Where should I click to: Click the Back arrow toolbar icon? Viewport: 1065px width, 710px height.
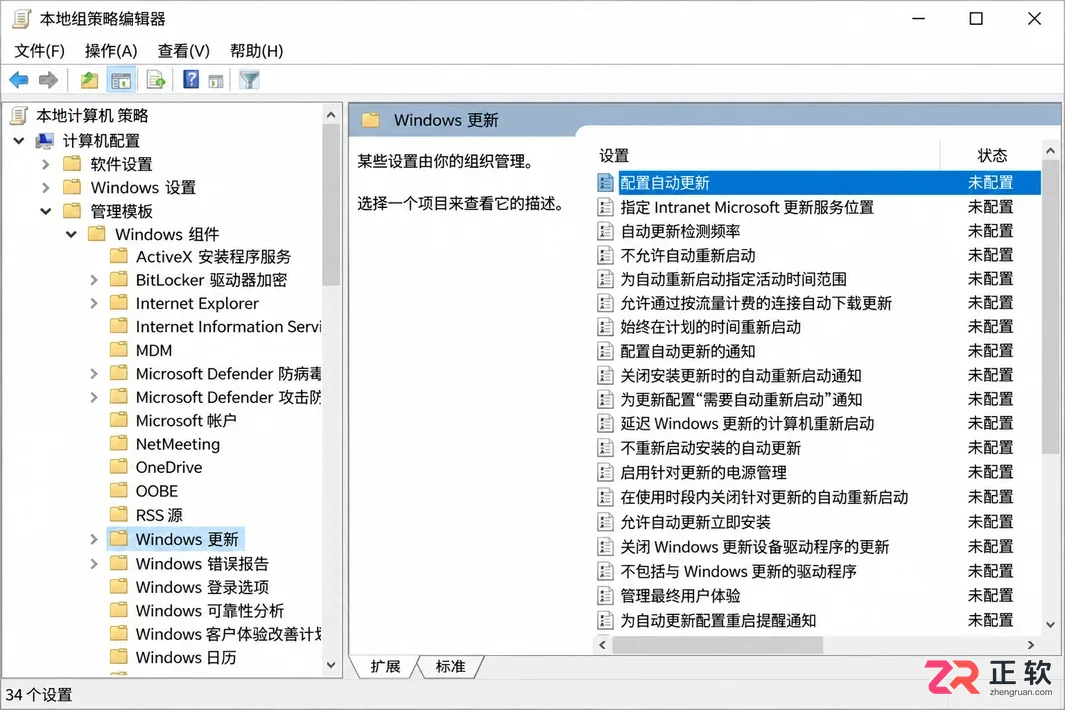pyautogui.click(x=19, y=80)
